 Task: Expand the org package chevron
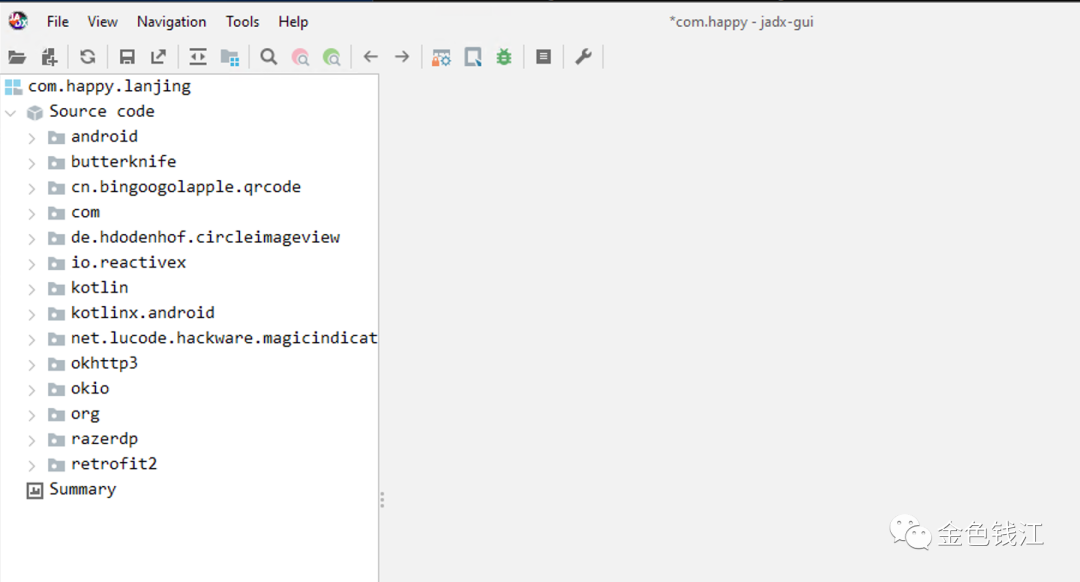point(32,415)
